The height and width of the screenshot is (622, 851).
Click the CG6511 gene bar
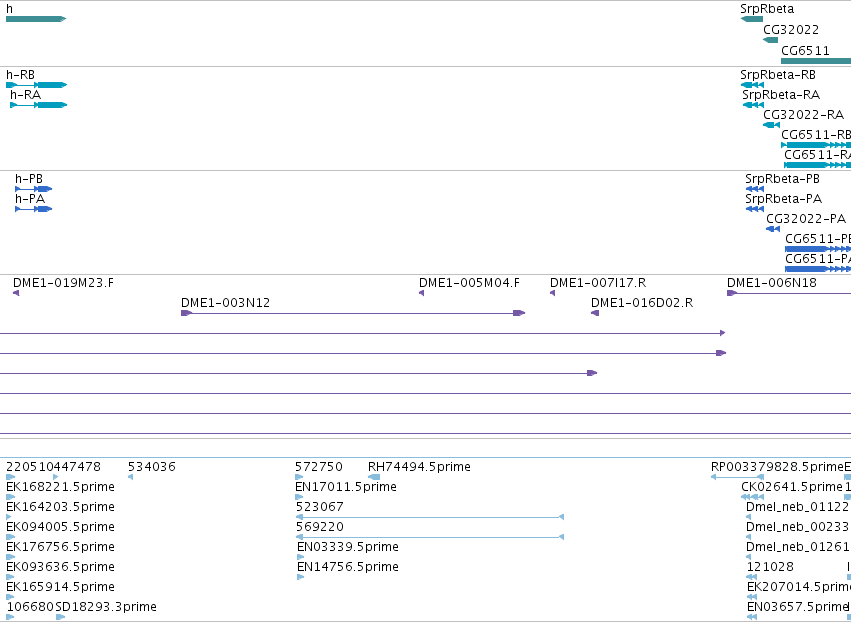[x=816, y=61]
